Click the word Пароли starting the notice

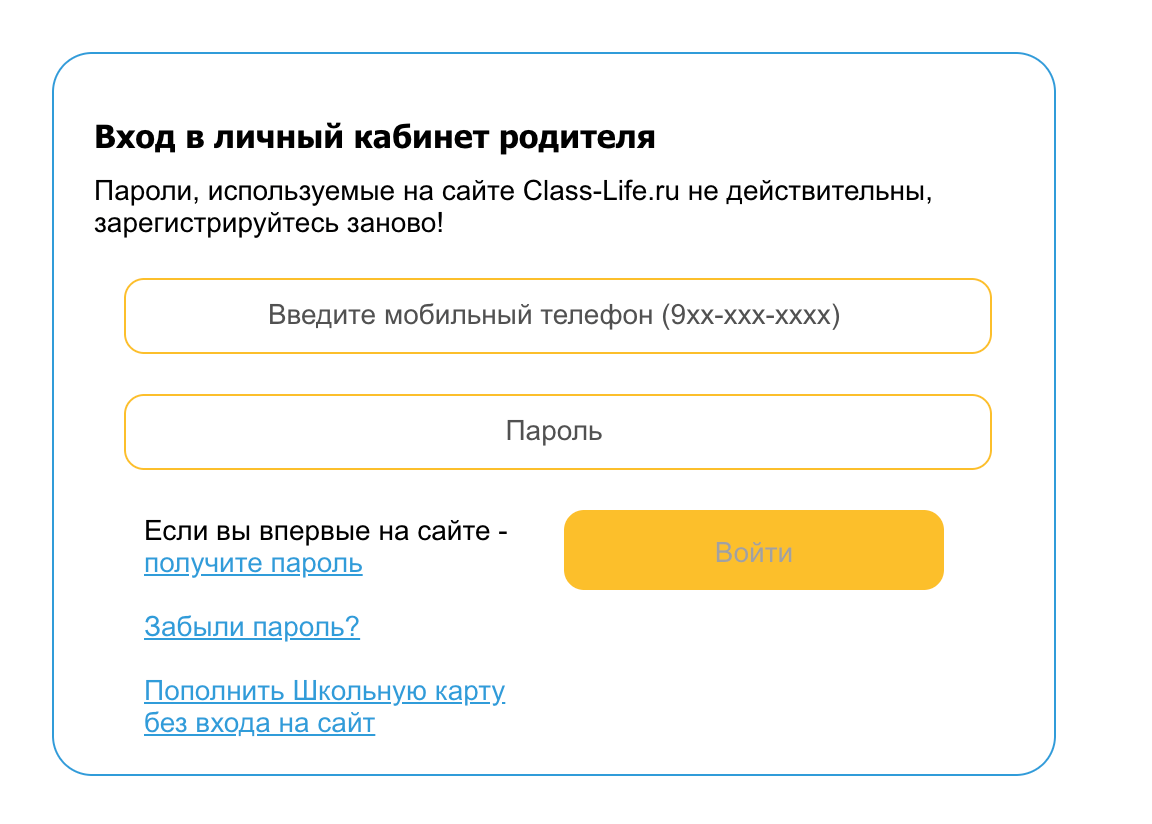click(x=134, y=191)
